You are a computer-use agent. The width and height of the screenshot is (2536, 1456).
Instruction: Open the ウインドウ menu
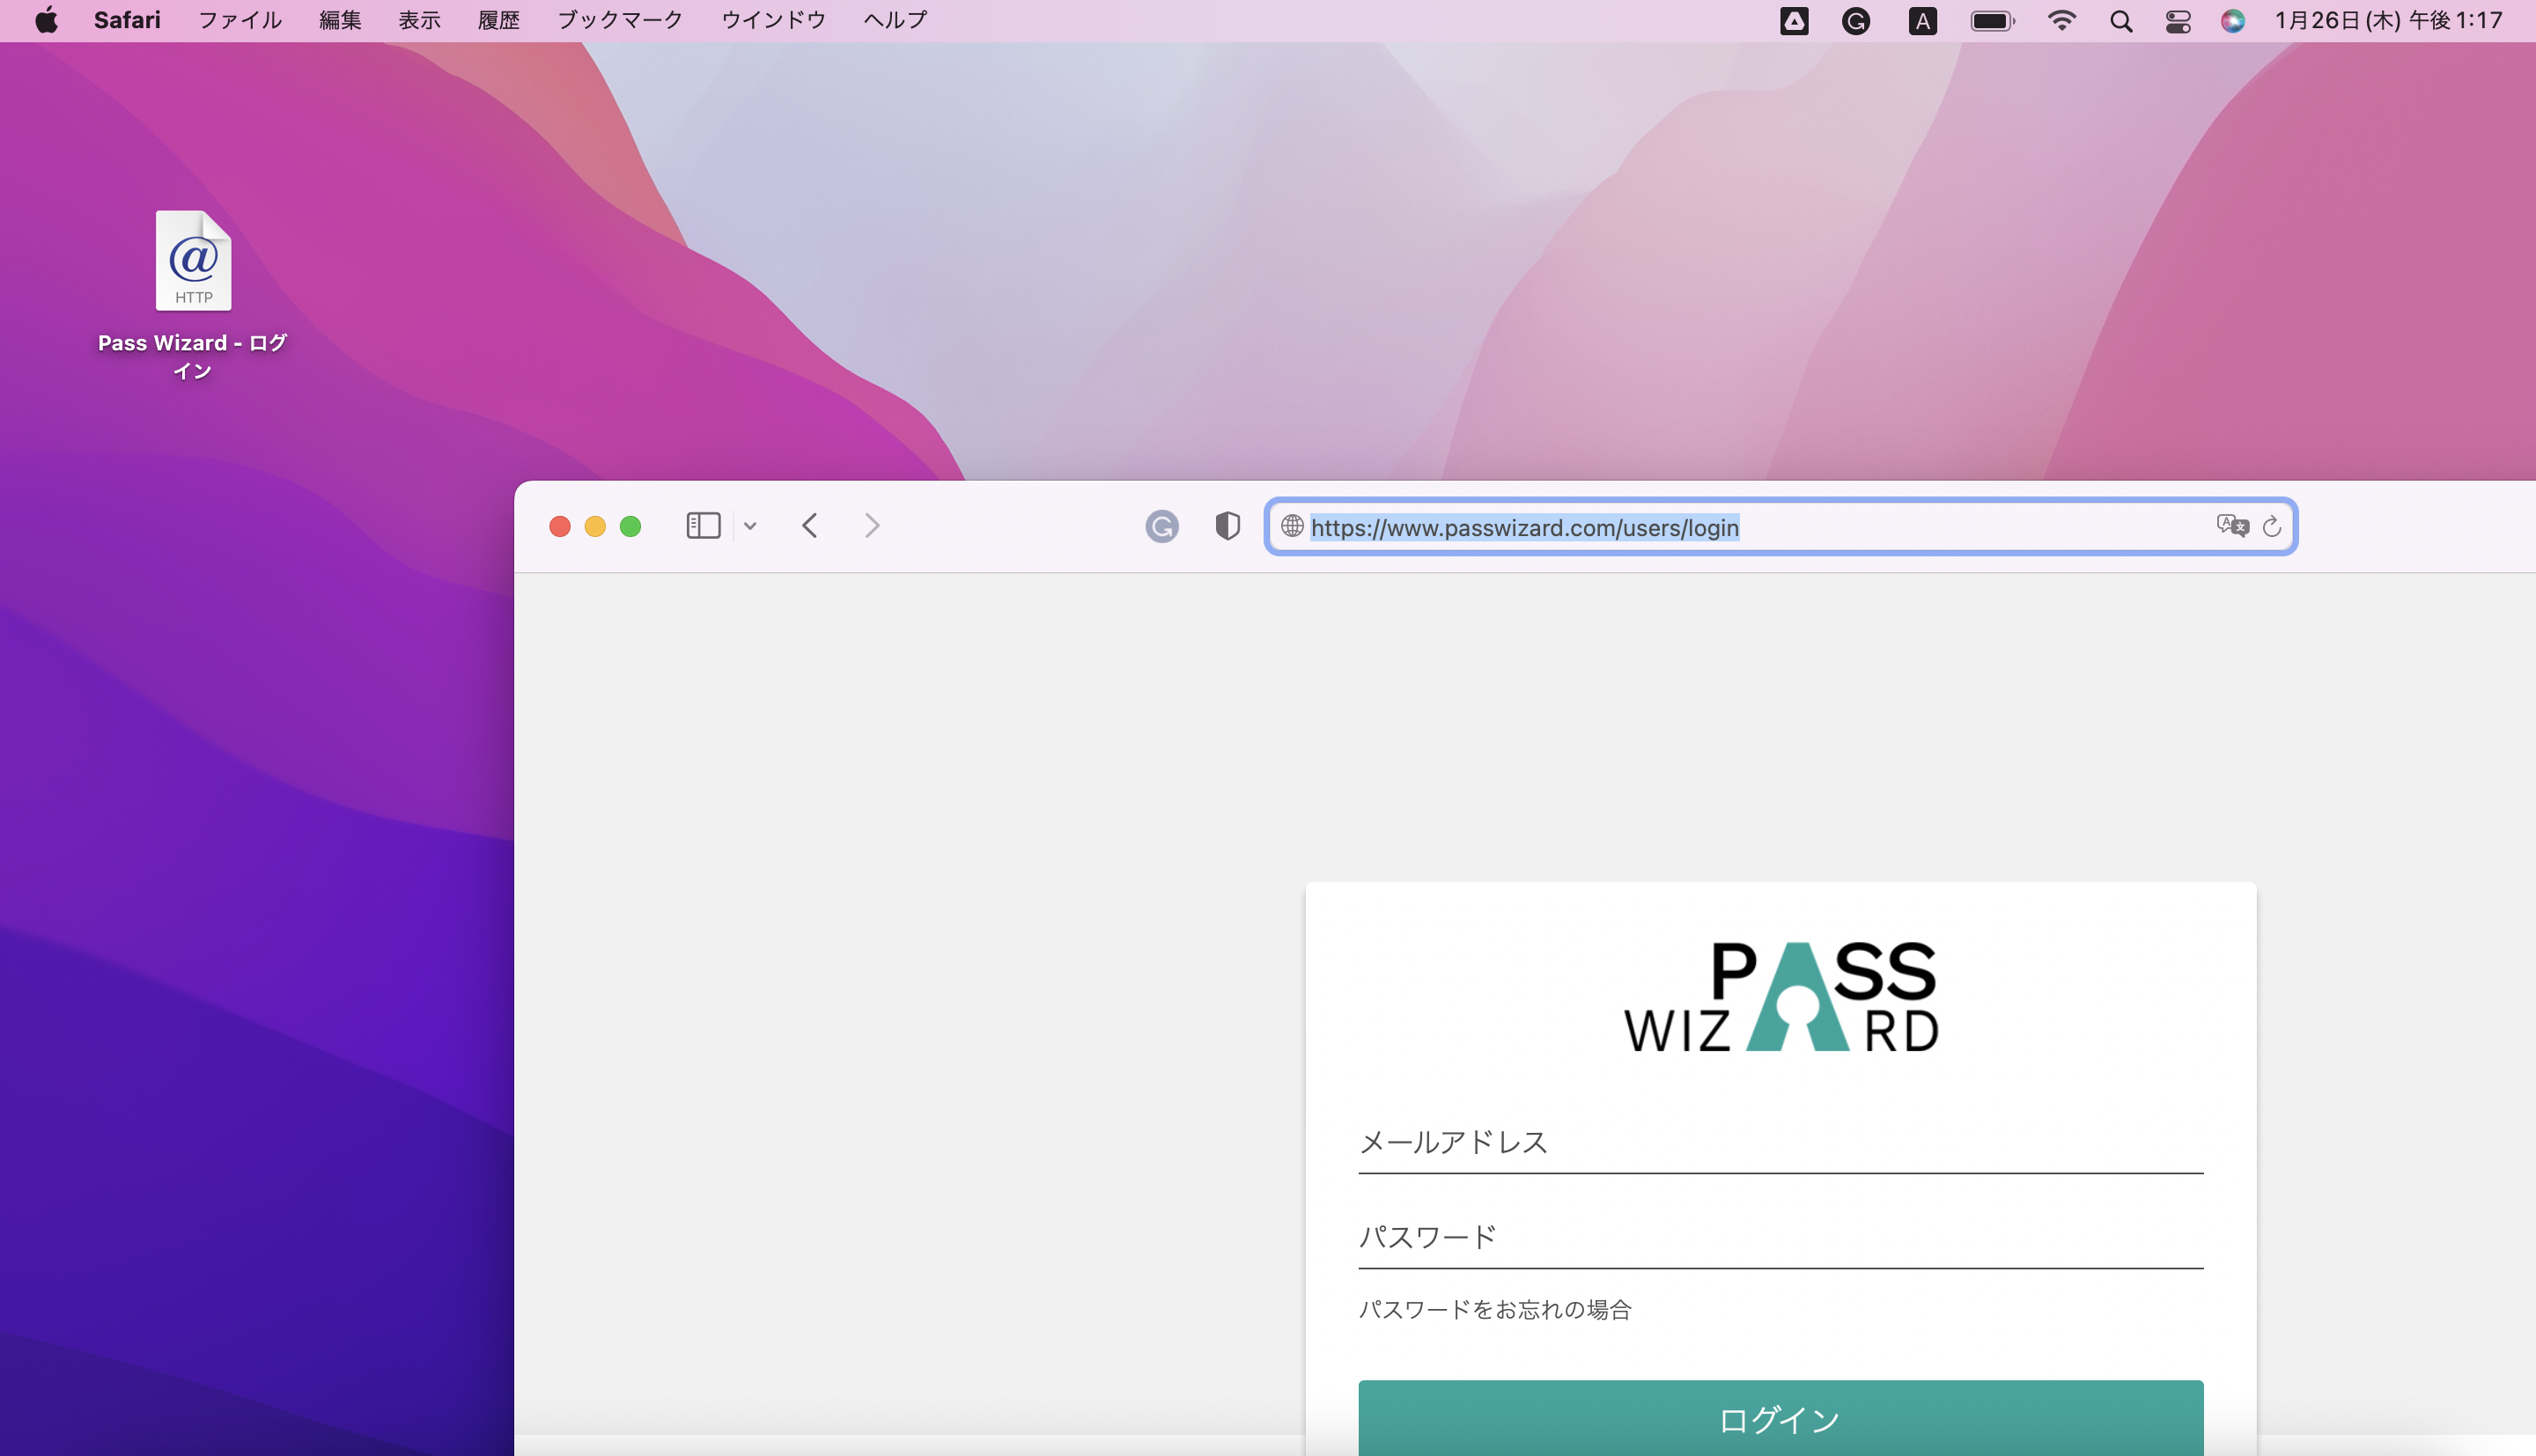point(773,20)
